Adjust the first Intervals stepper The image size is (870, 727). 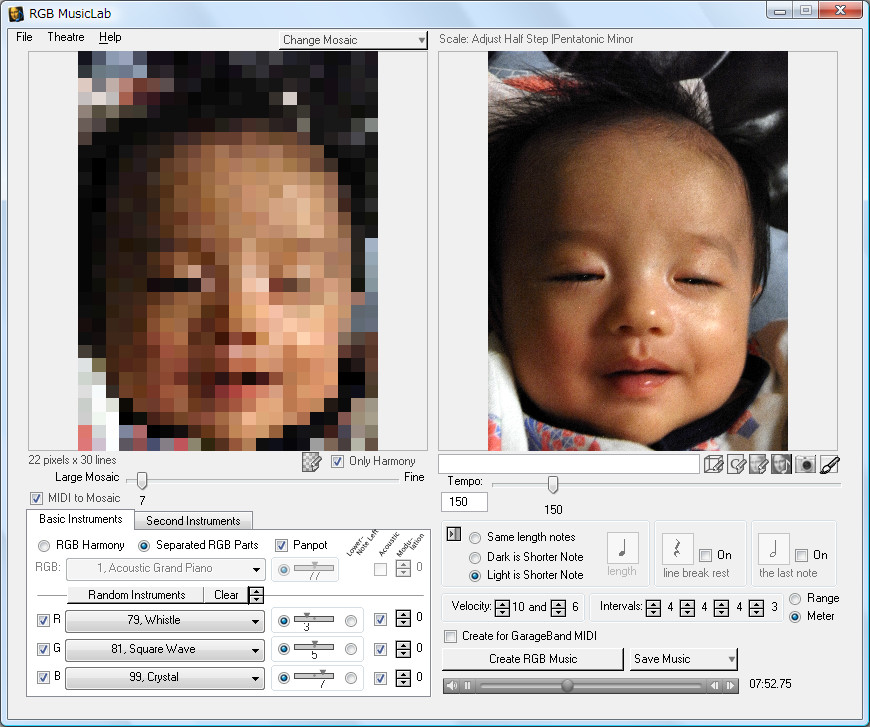[x=654, y=608]
